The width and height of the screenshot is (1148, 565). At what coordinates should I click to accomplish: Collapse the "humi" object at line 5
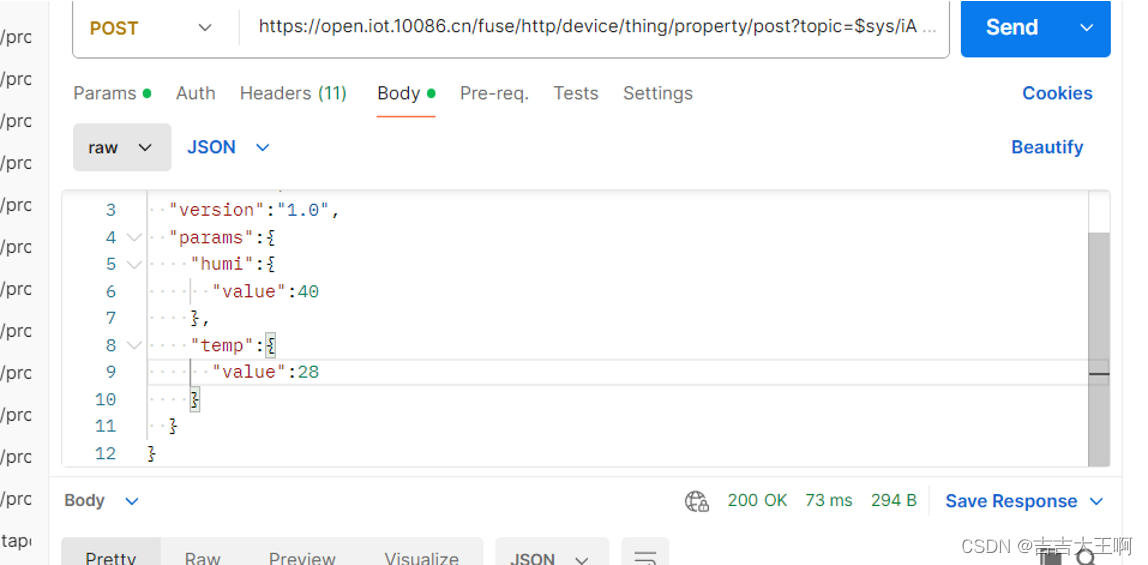click(x=133, y=264)
